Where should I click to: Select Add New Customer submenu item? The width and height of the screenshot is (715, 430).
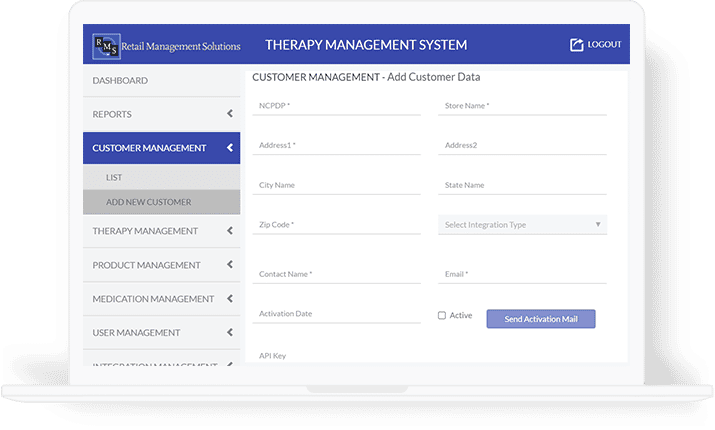point(148,202)
